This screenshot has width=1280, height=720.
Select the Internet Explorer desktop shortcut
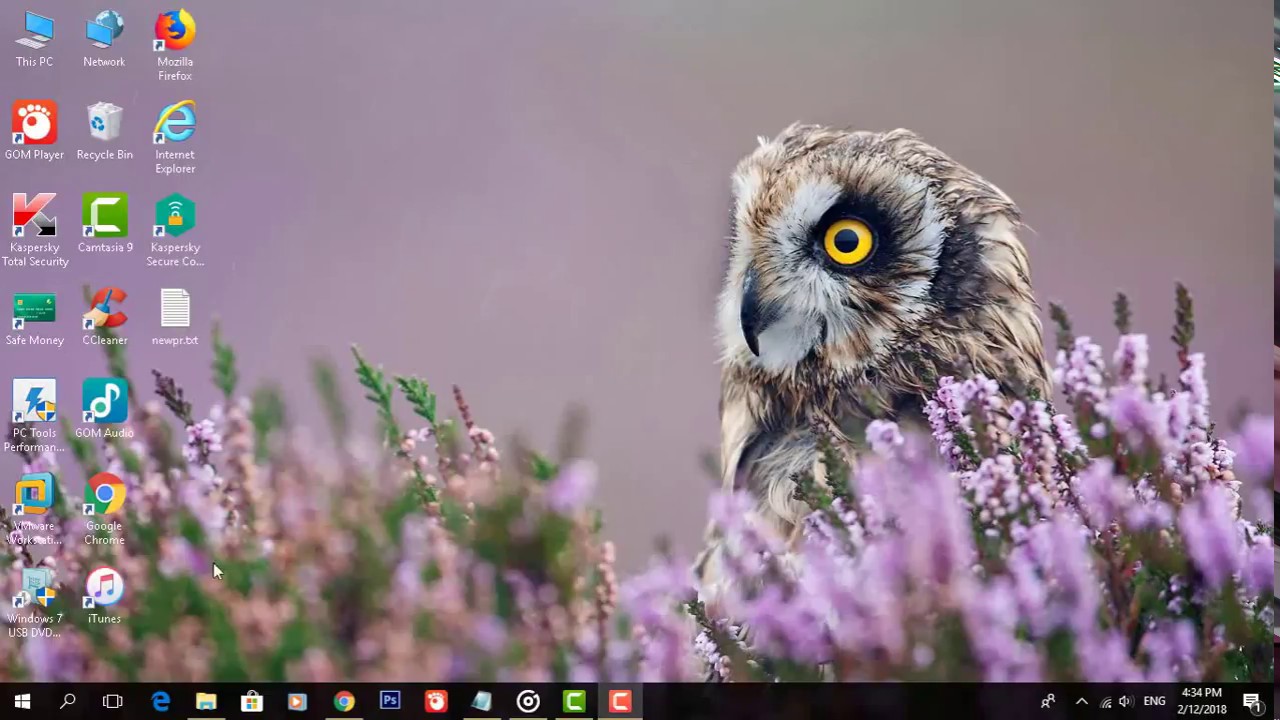pyautogui.click(x=175, y=139)
